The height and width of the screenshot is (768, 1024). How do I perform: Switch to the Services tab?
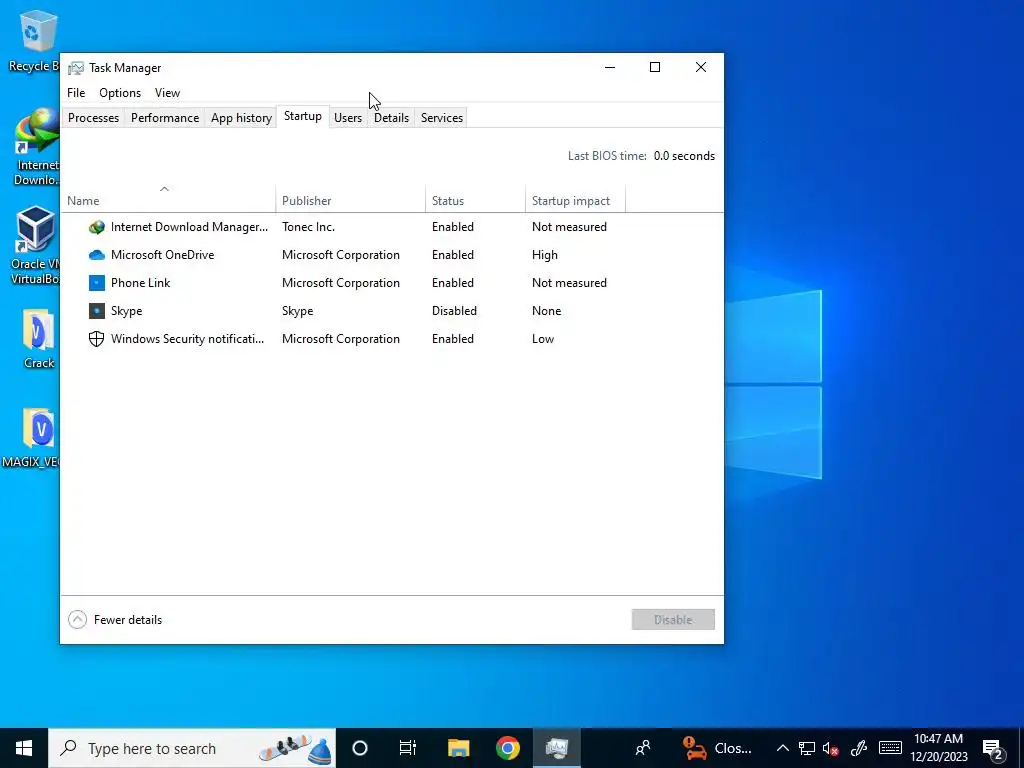[x=441, y=118]
